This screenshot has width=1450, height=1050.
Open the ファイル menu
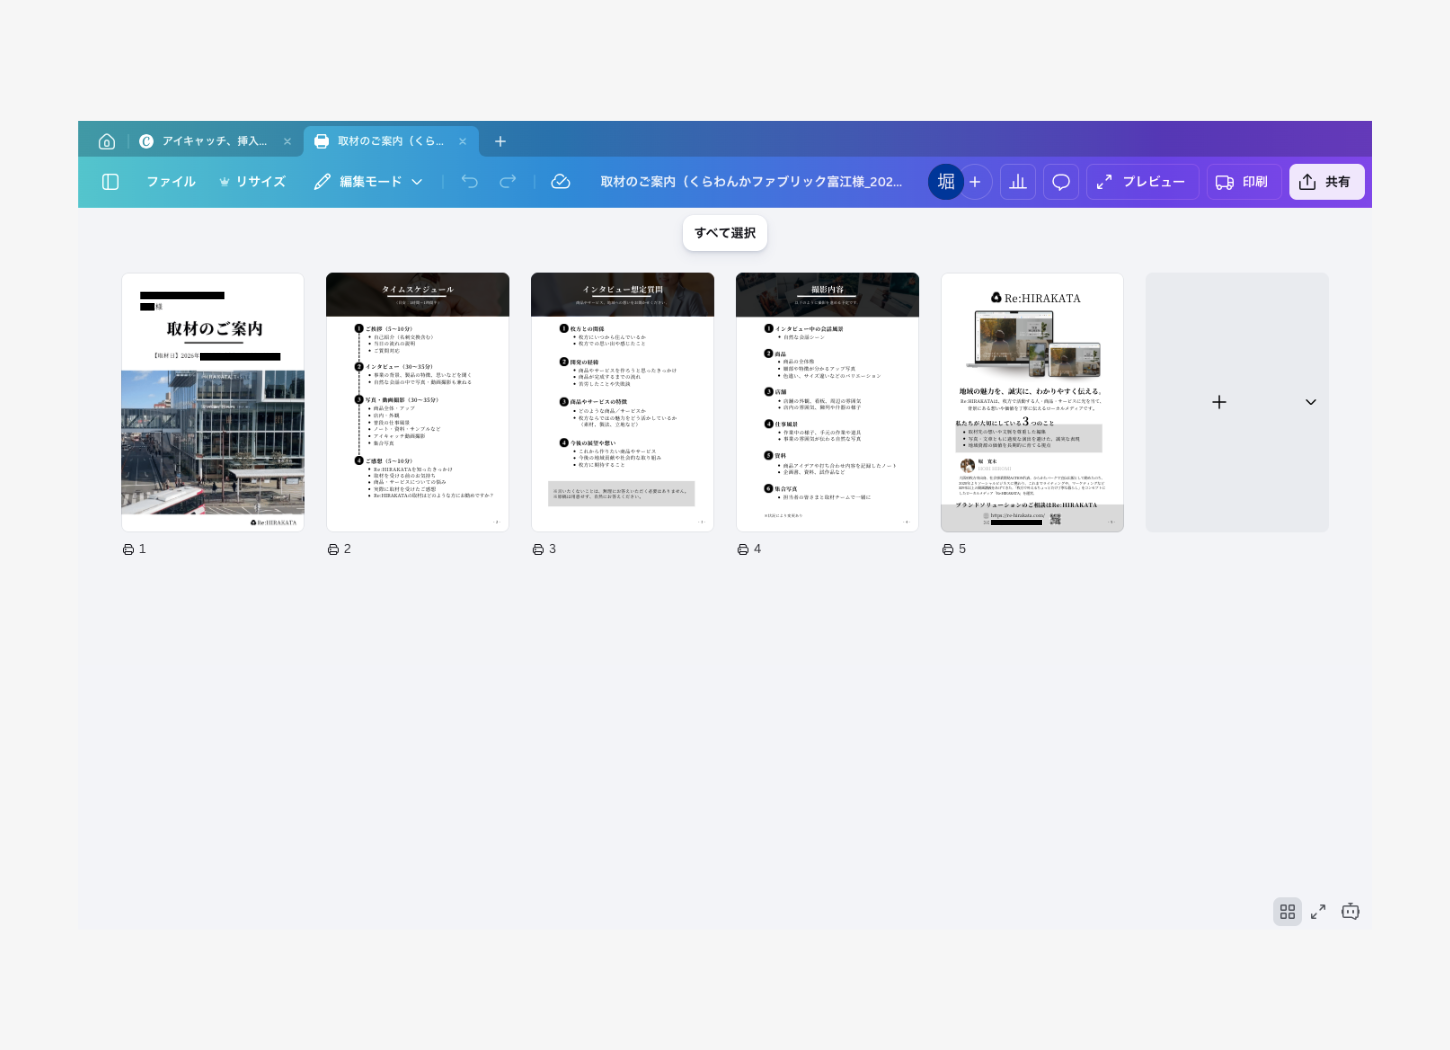point(171,182)
